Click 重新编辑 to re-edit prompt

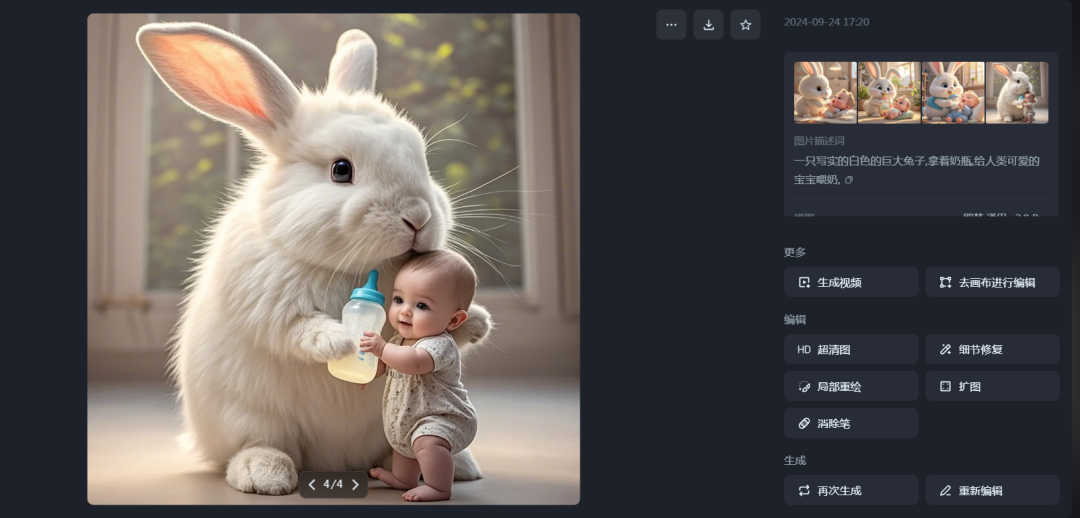(993, 490)
